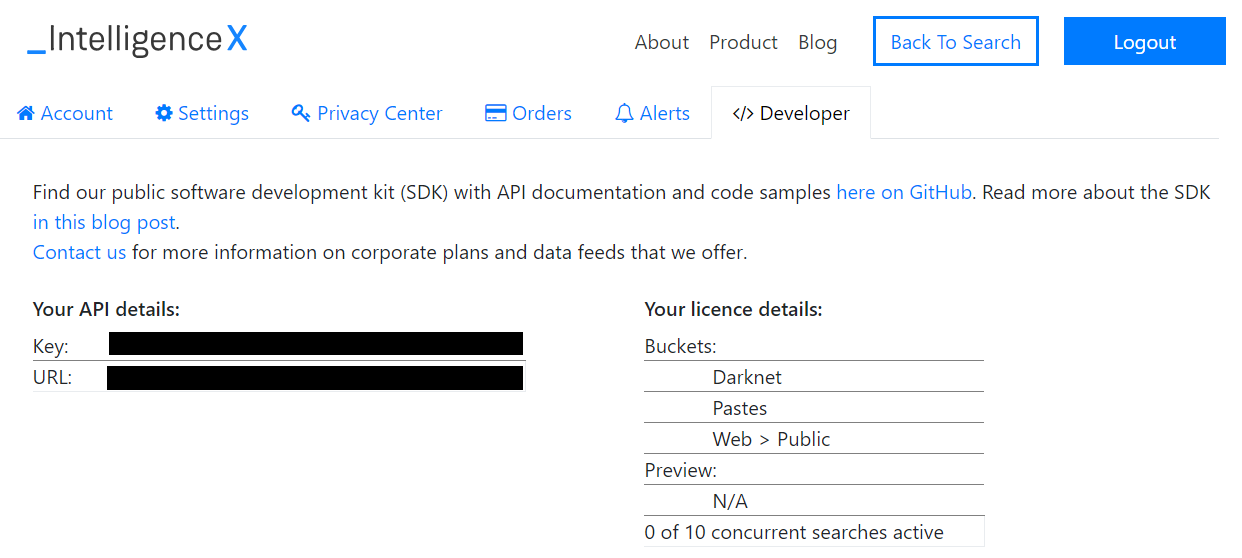Click the key icon beside Privacy Center
Screen dimensions: 1242x558
point(300,113)
